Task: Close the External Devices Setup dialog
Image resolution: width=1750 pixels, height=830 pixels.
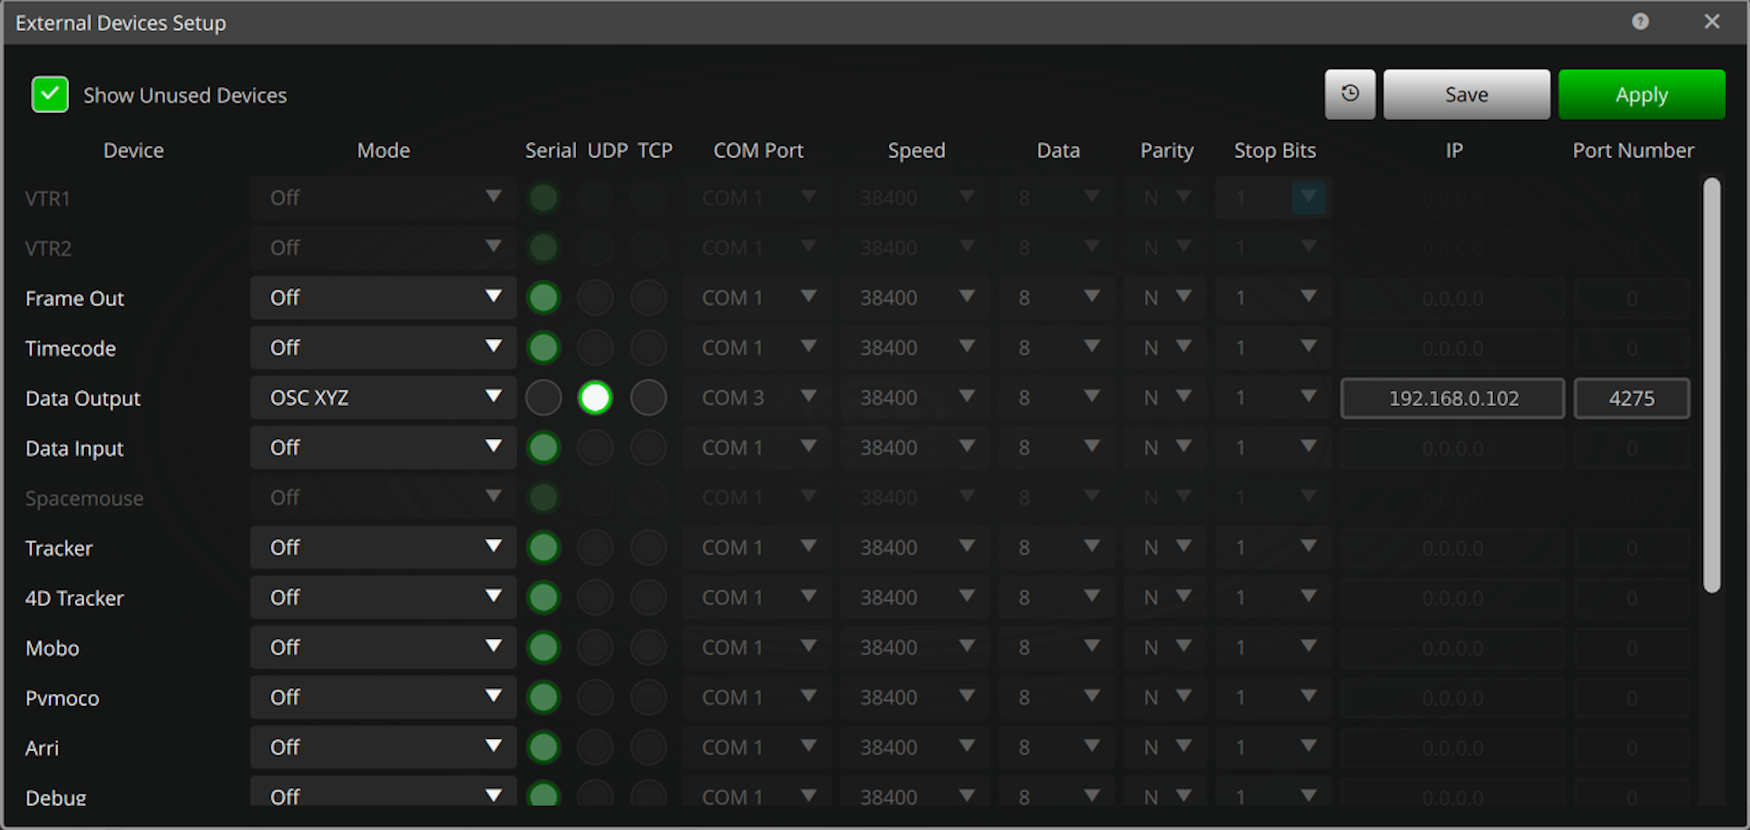Action: 1712,21
